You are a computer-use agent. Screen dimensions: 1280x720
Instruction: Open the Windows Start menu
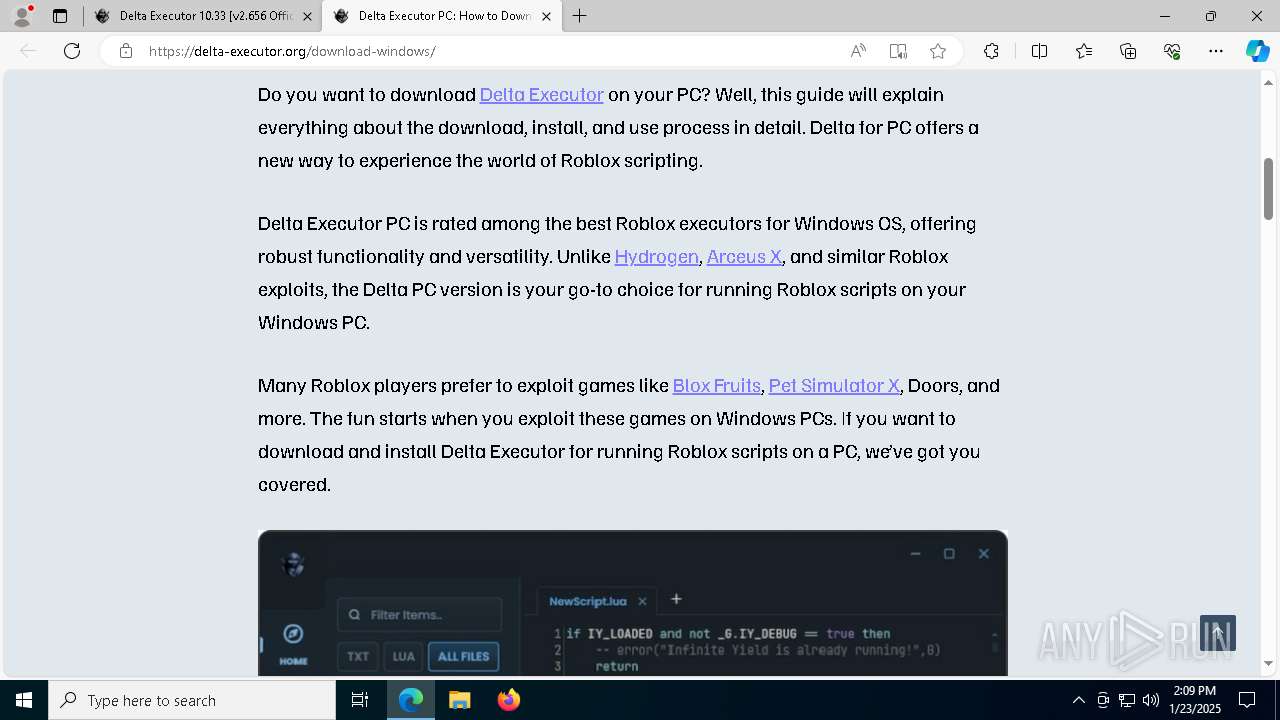(24, 700)
